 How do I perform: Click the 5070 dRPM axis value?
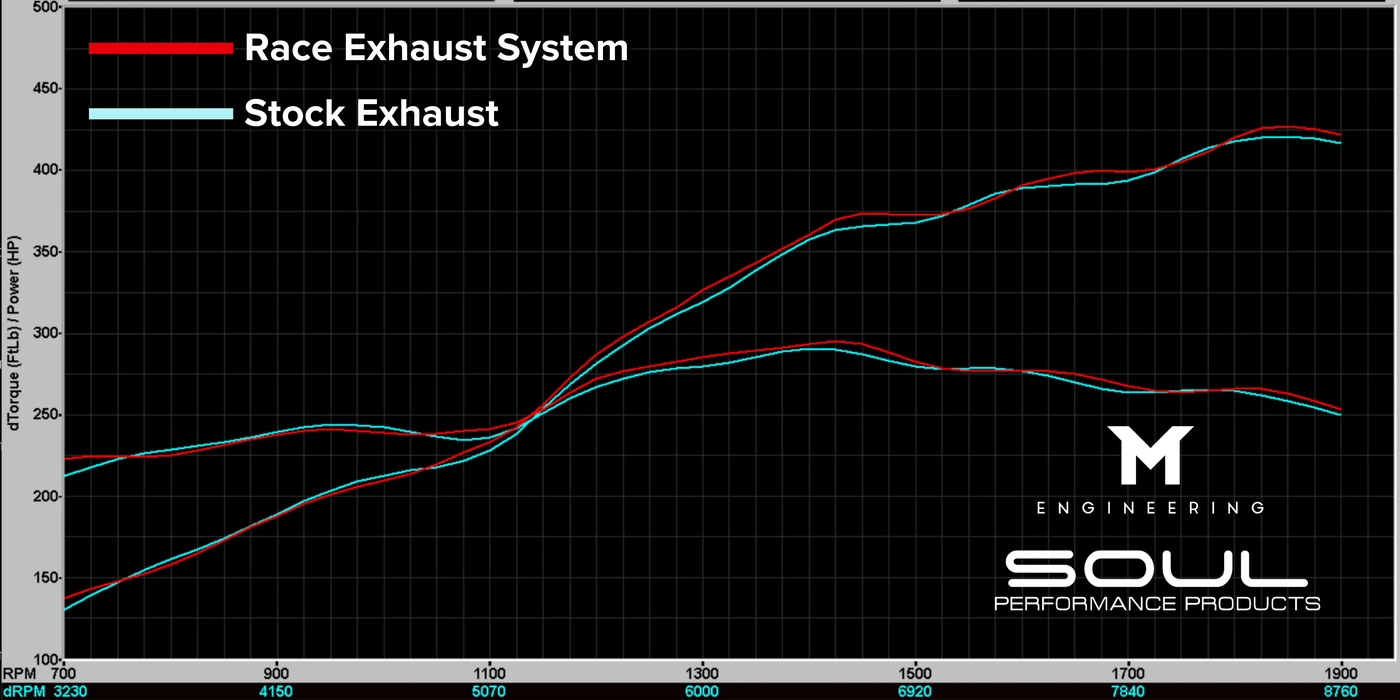click(x=489, y=690)
